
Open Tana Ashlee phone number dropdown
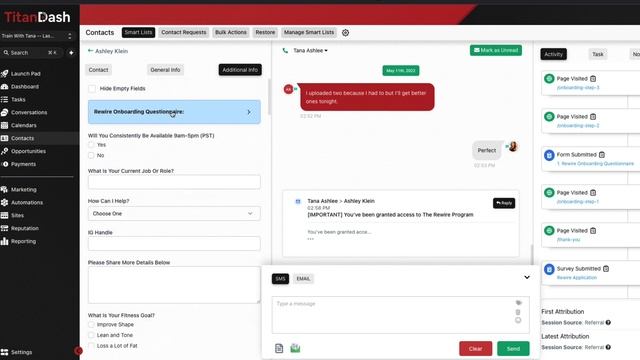(310, 51)
